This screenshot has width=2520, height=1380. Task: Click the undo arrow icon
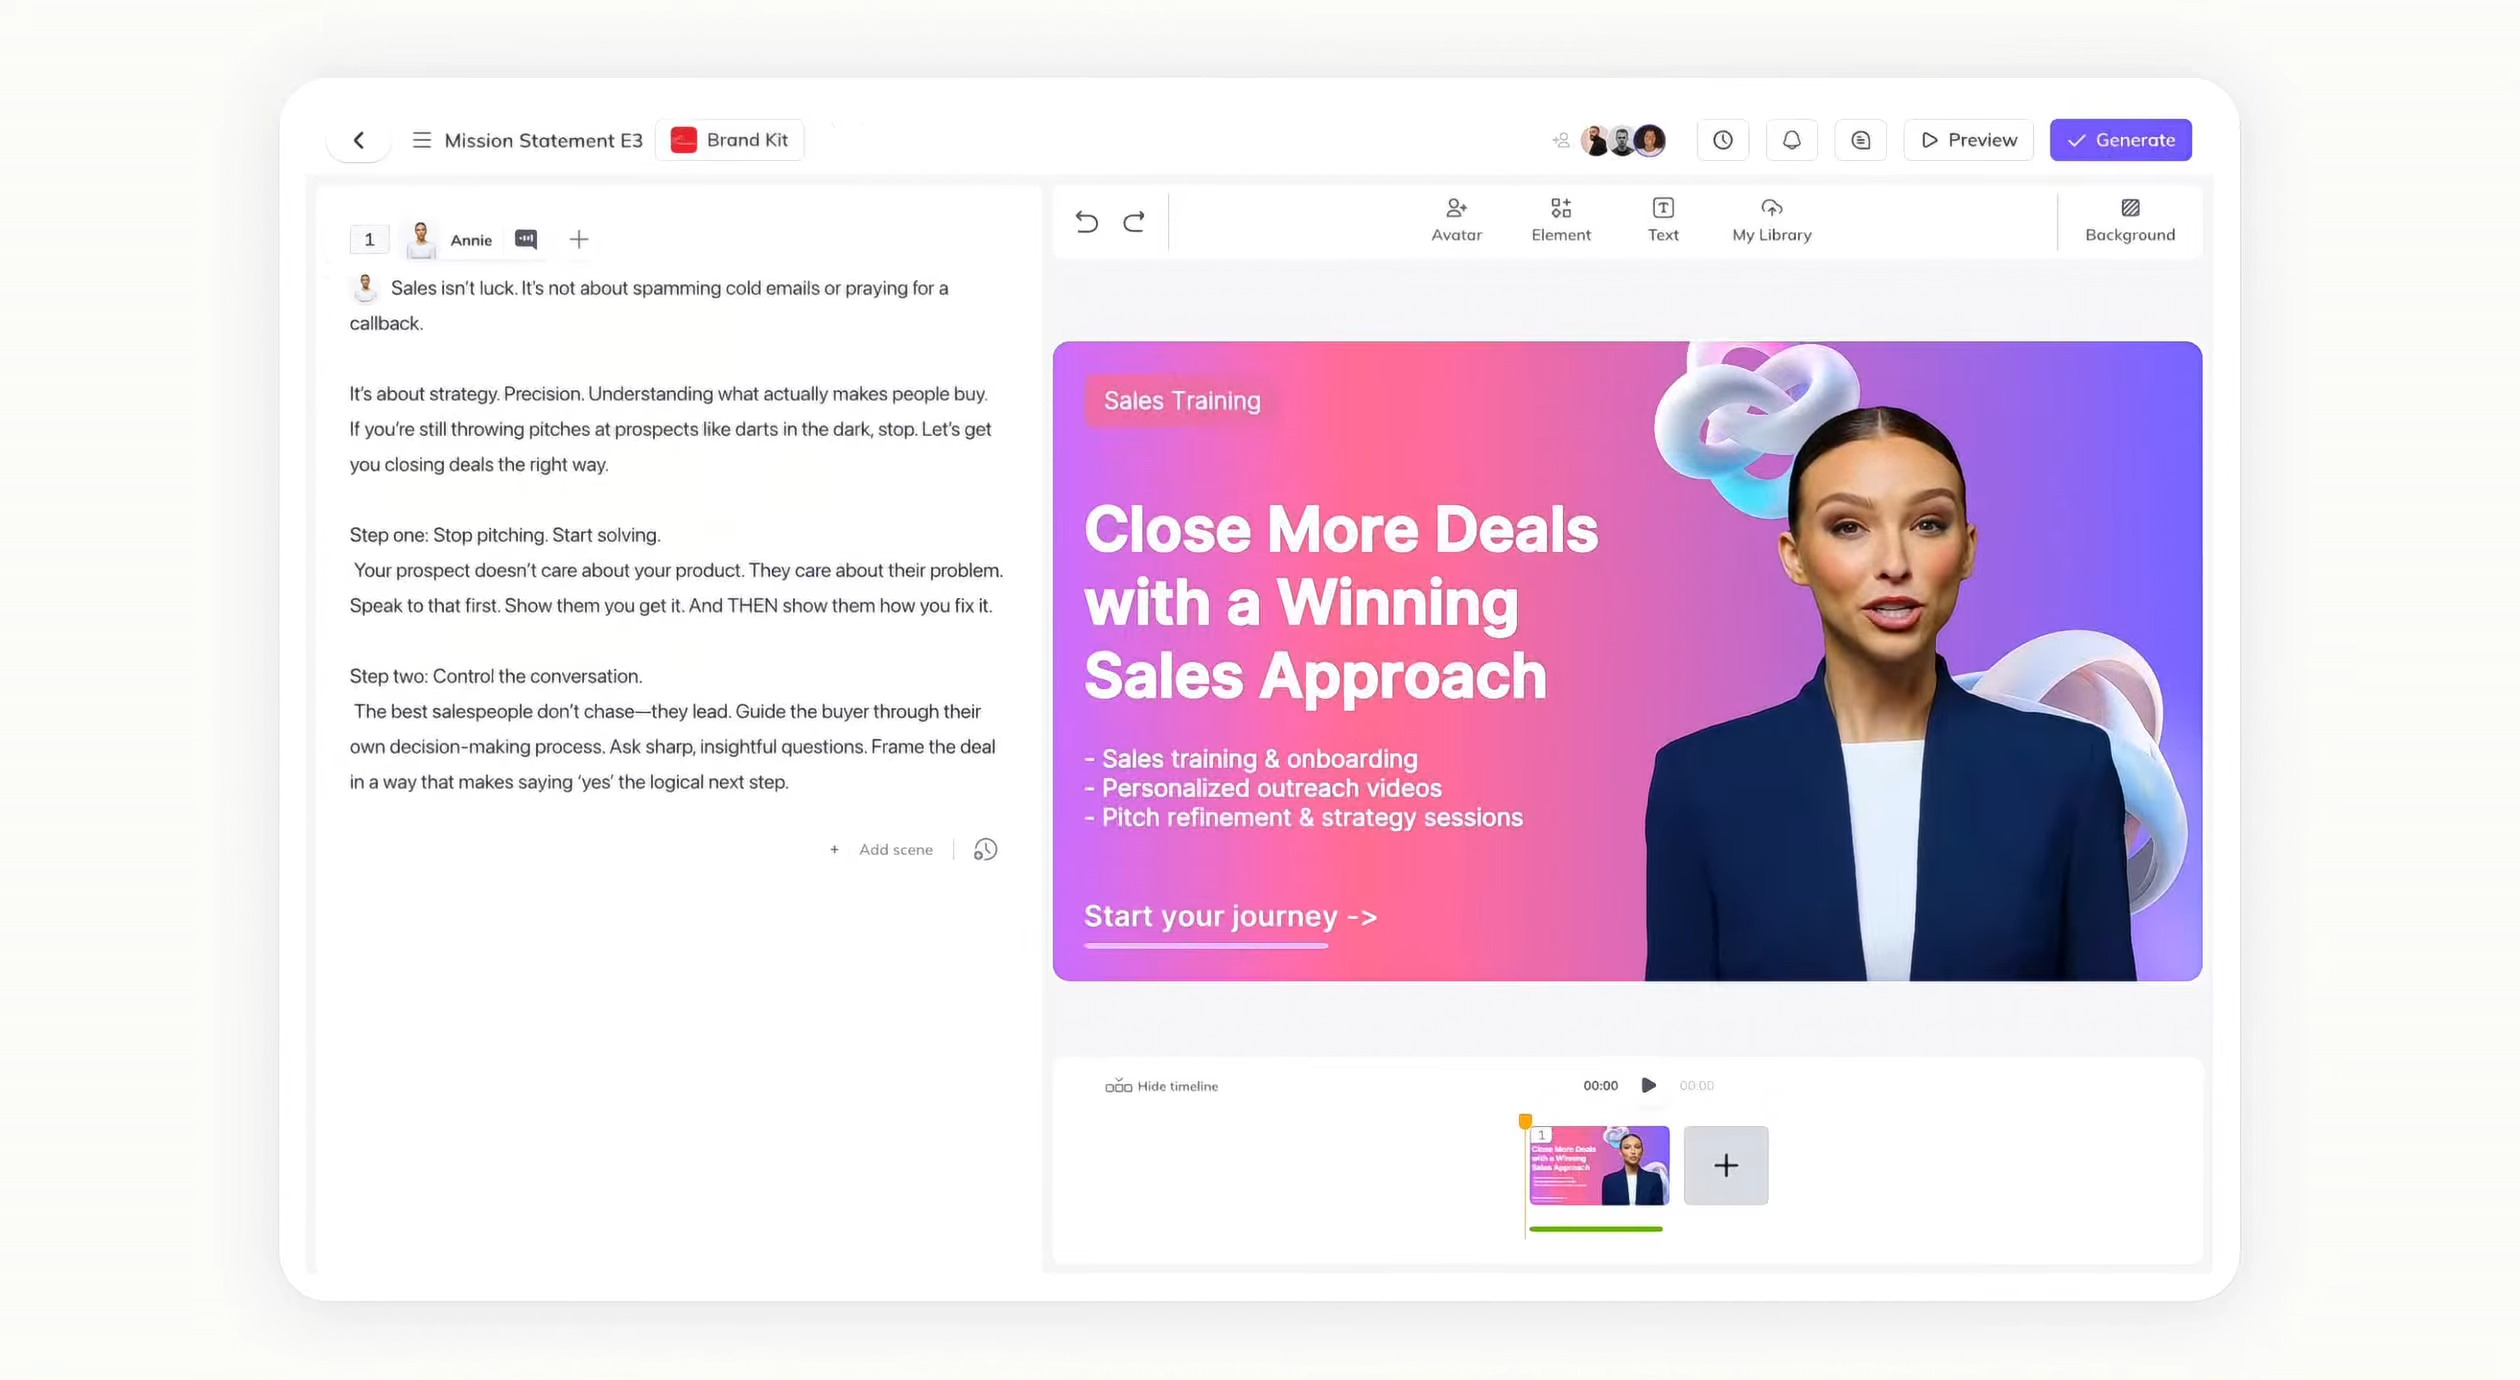pos(1086,221)
